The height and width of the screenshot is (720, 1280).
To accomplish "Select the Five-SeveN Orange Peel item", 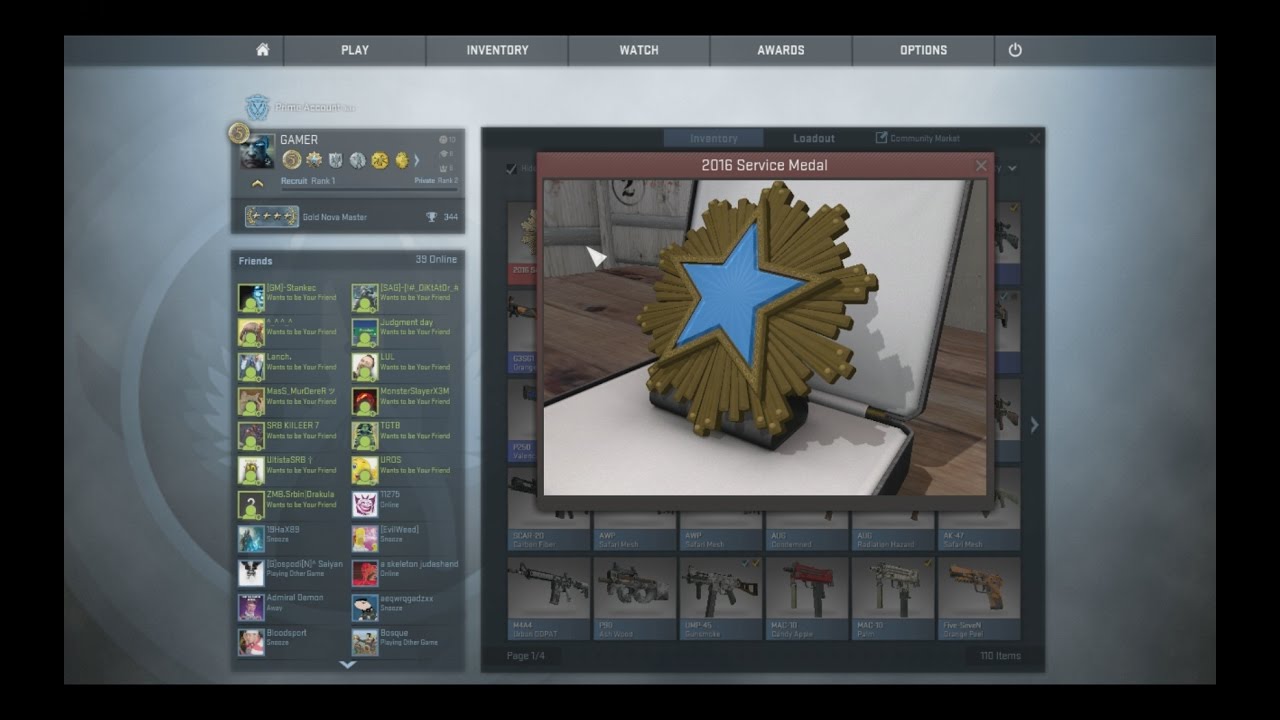I will tap(979, 598).
